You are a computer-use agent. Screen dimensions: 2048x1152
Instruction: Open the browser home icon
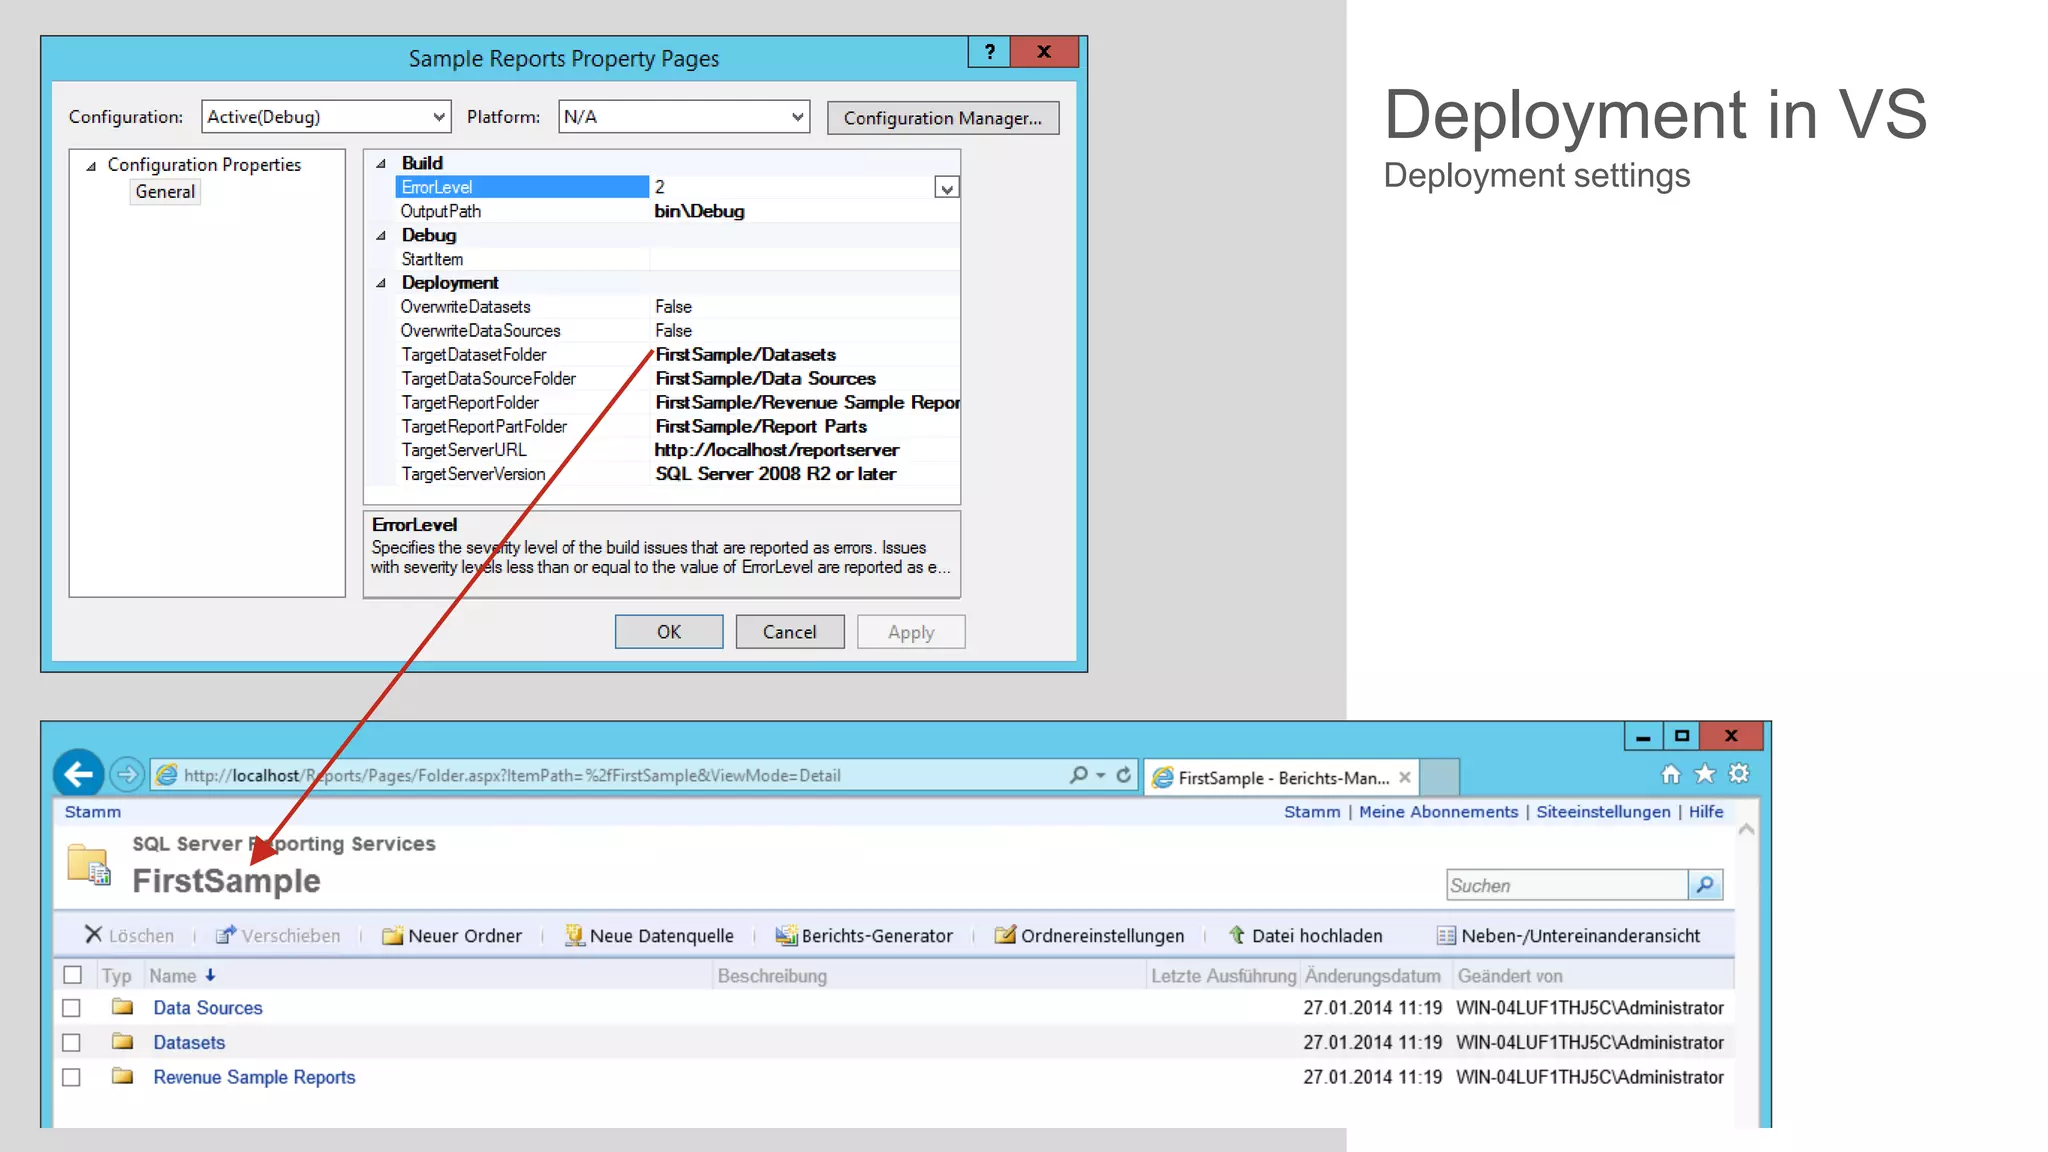(1670, 774)
